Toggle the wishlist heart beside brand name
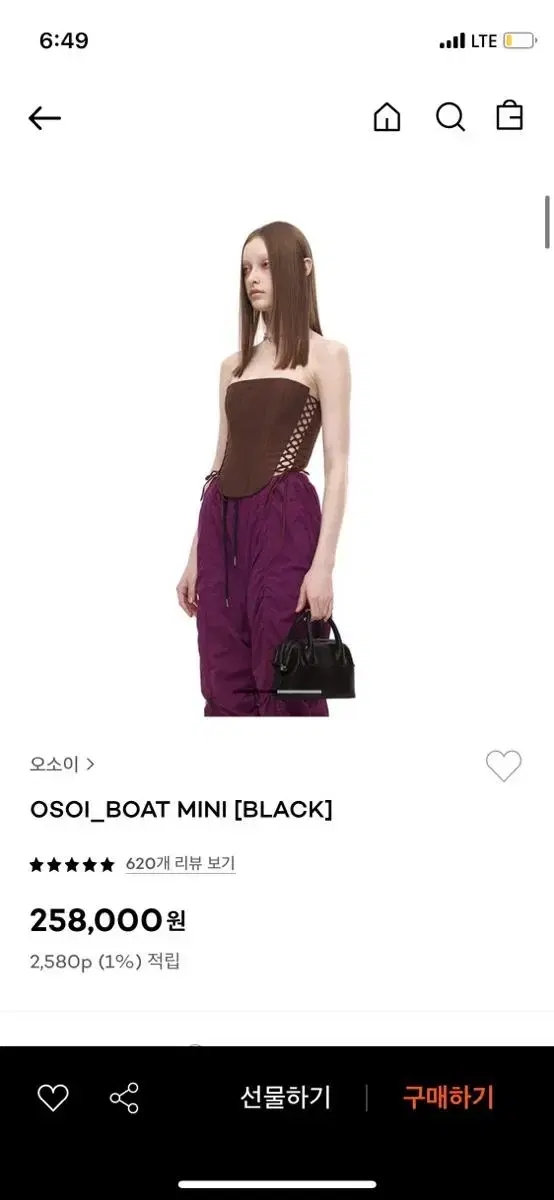This screenshot has height=1200, width=554. coord(504,766)
